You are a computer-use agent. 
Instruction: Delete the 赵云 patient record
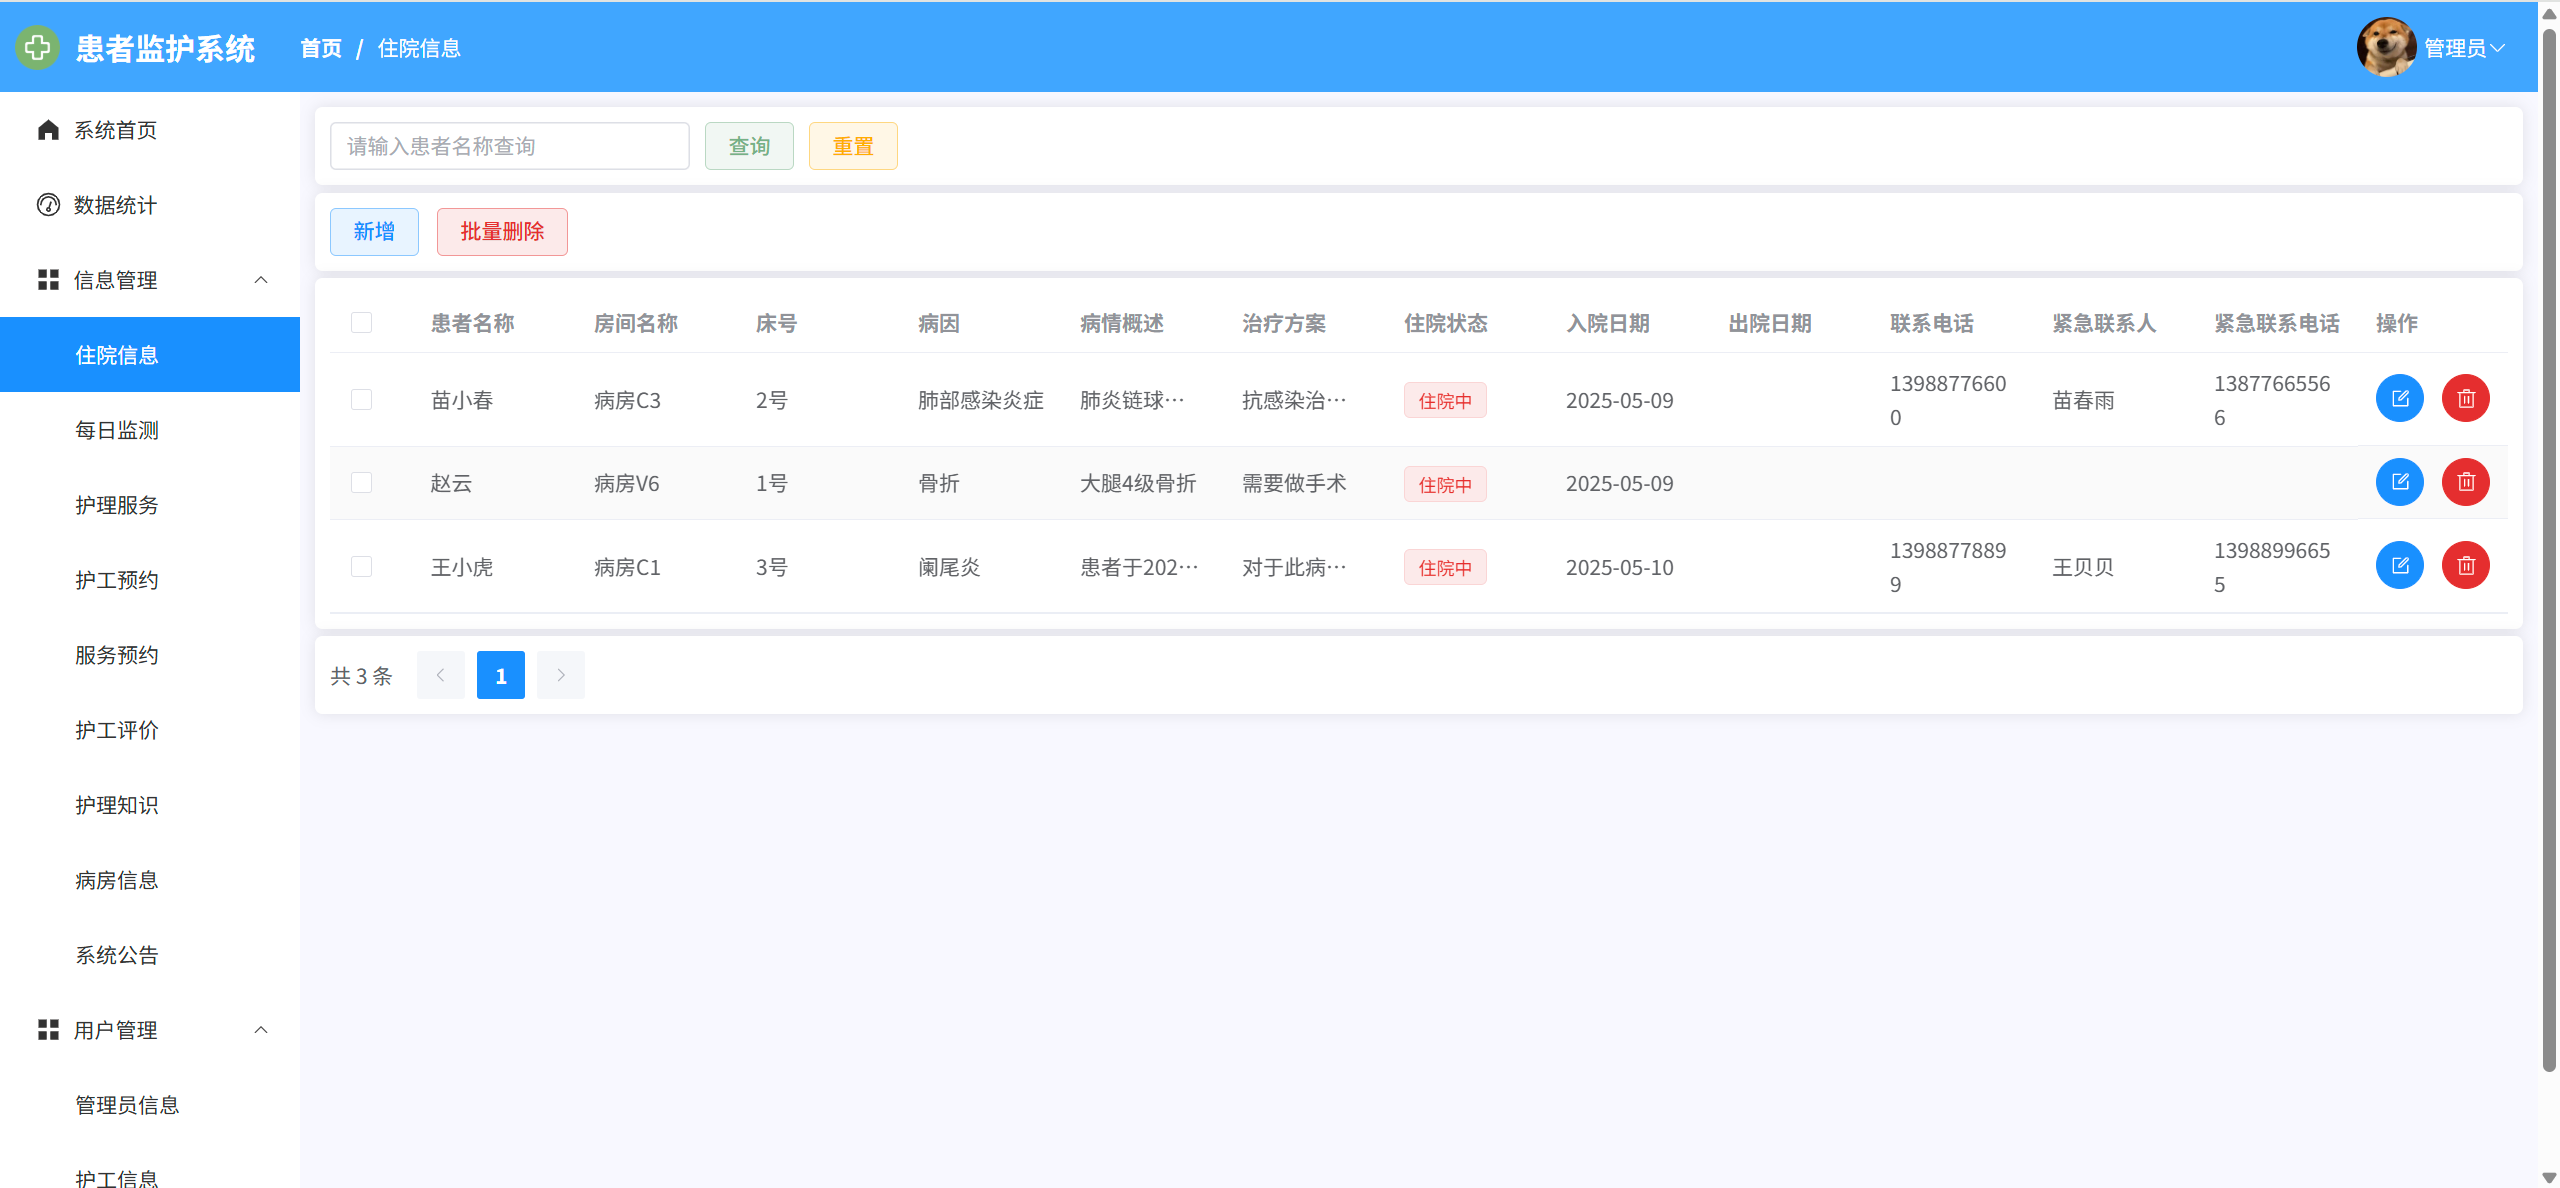2465,483
